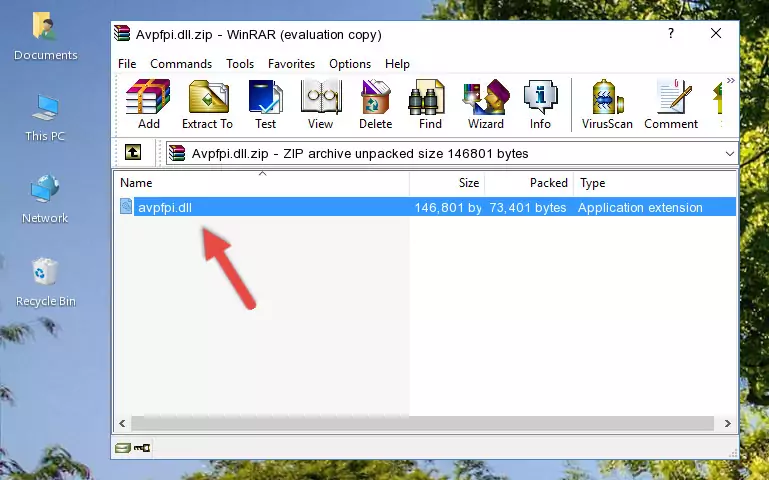Select the Documents desktop icon
769x480 pixels.
click(45, 37)
